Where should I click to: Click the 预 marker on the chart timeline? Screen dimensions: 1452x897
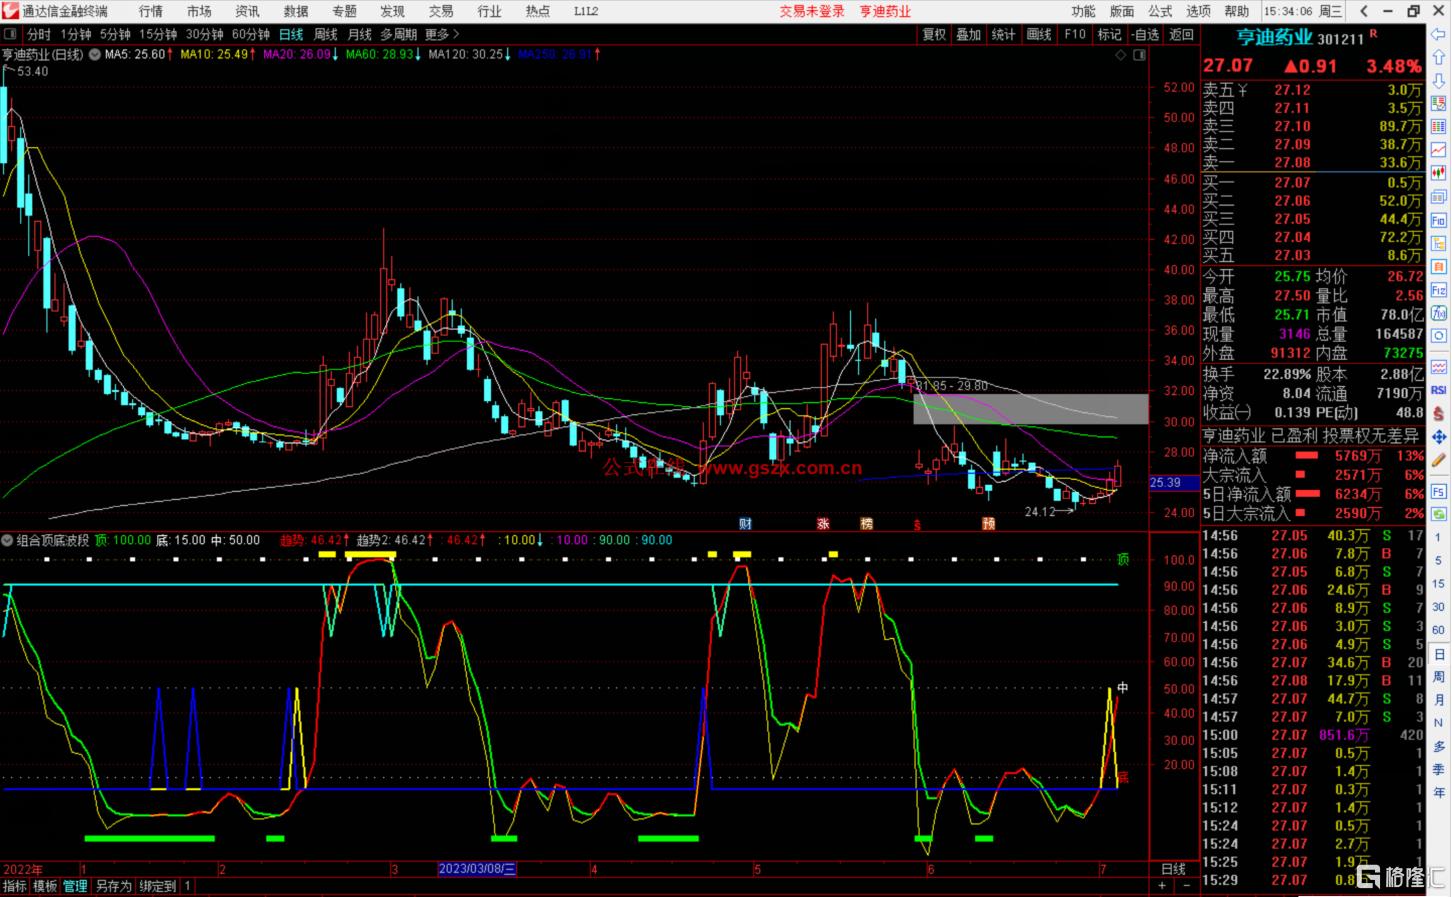click(988, 523)
